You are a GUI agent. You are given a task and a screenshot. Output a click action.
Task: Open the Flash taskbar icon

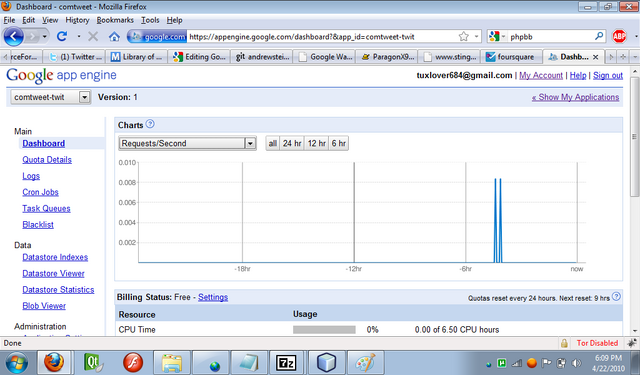133,362
